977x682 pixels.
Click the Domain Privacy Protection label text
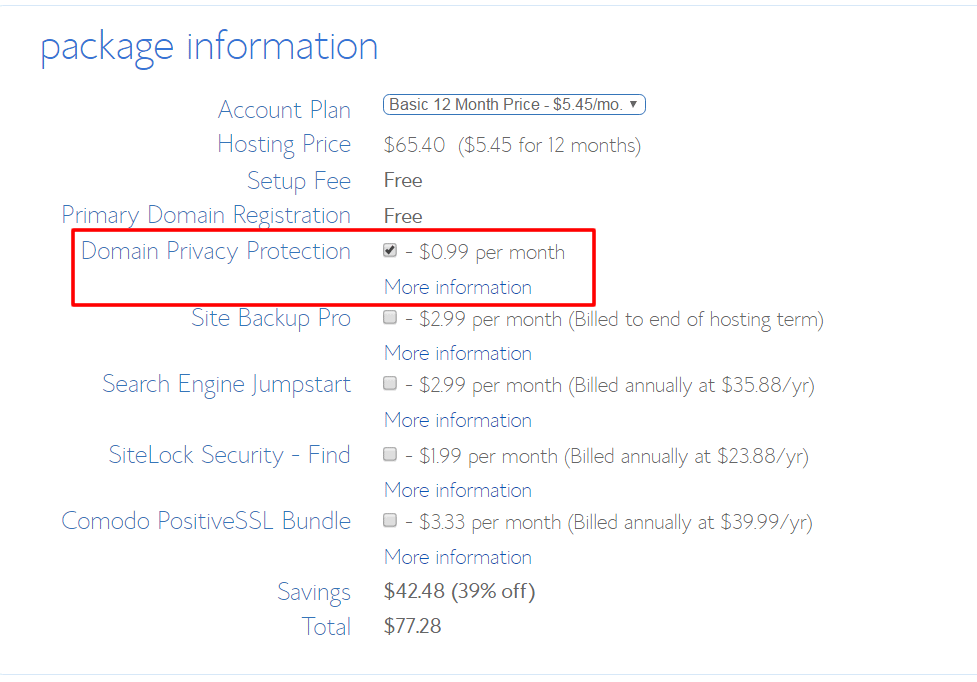pyautogui.click(x=216, y=251)
